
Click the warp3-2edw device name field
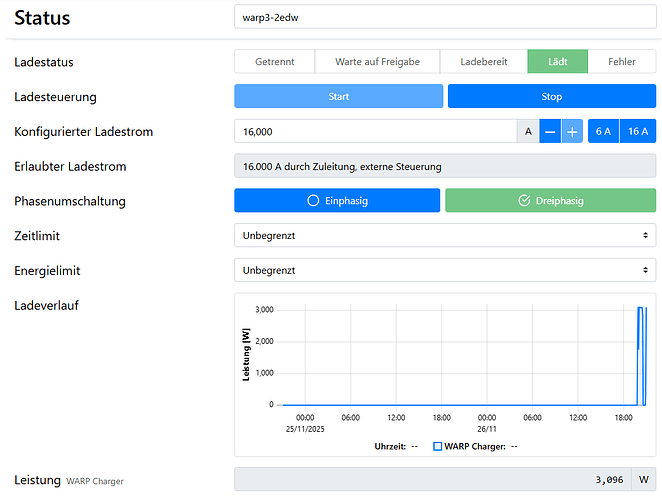pos(445,18)
